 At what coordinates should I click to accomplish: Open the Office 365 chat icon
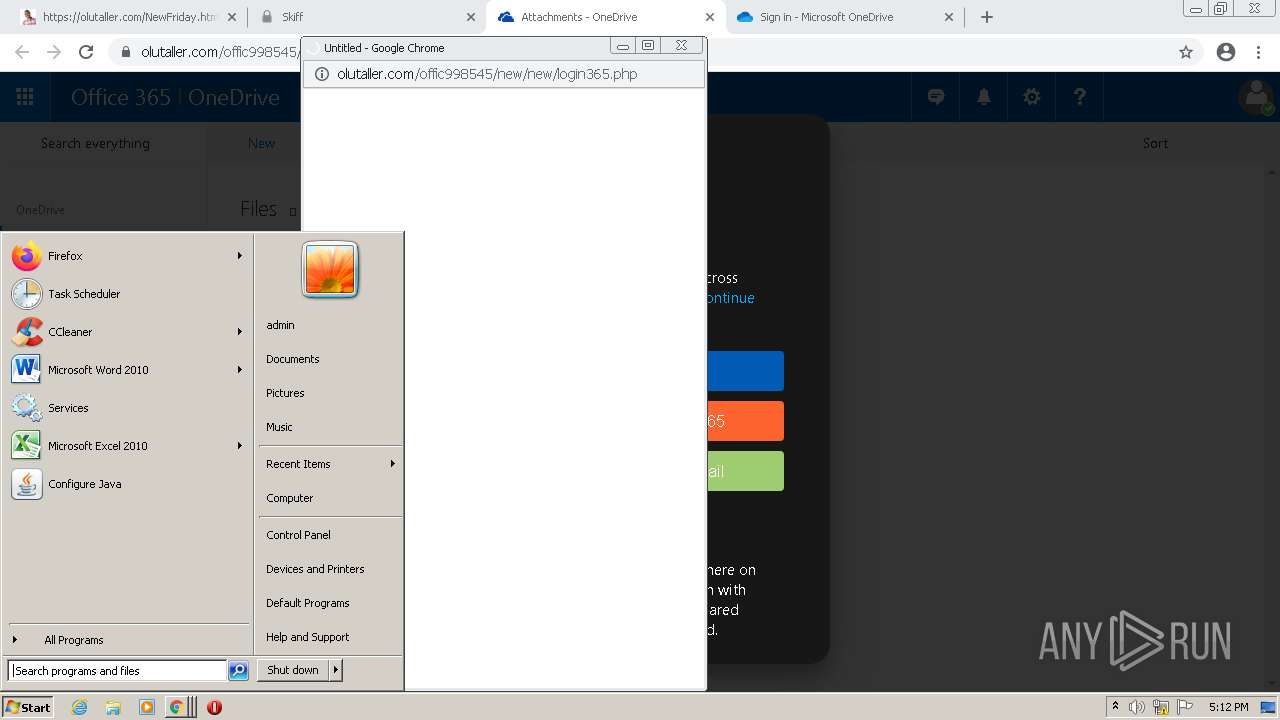click(936, 97)
